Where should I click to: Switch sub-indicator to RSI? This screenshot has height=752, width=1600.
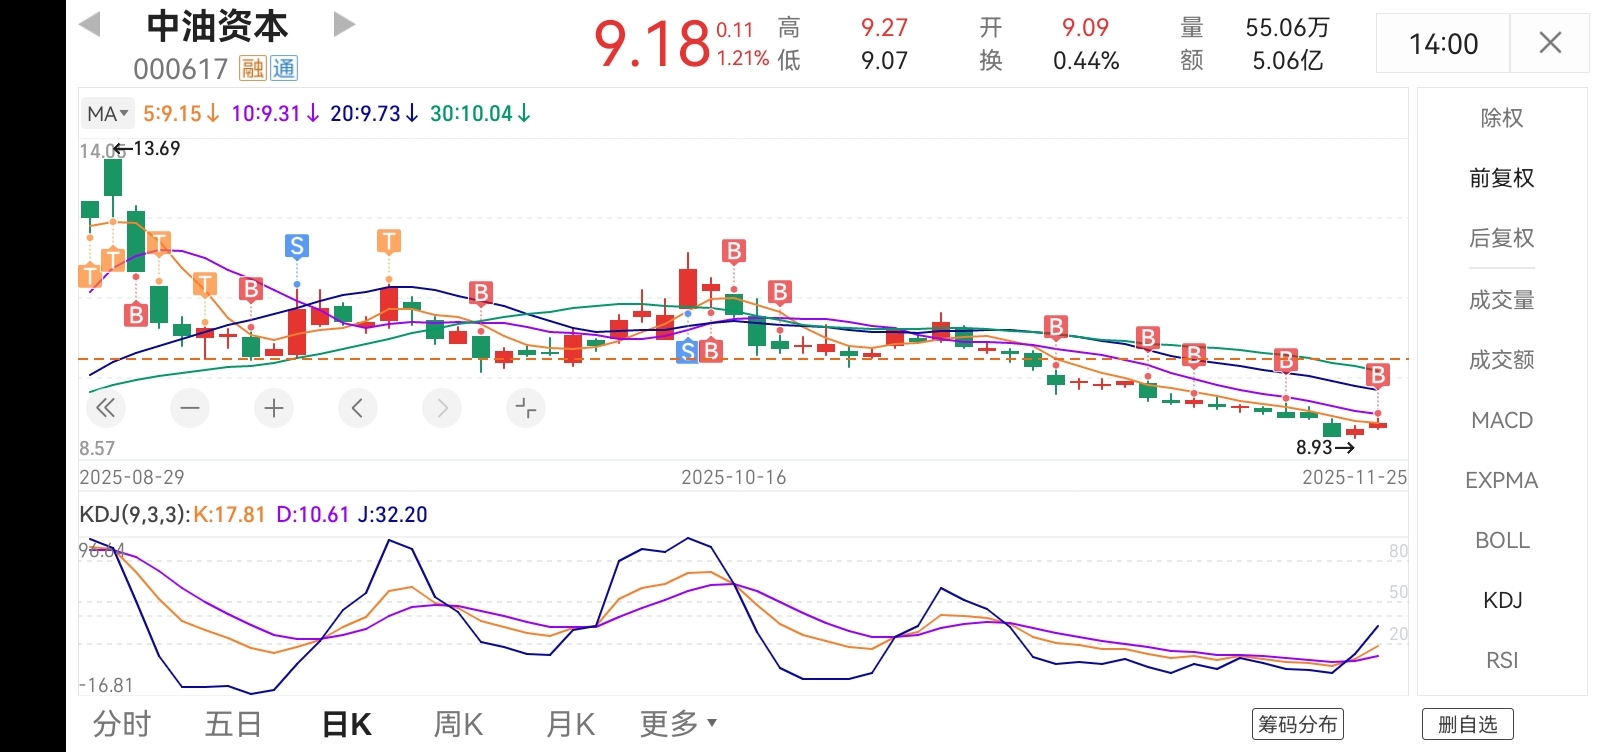point(1502,660)
